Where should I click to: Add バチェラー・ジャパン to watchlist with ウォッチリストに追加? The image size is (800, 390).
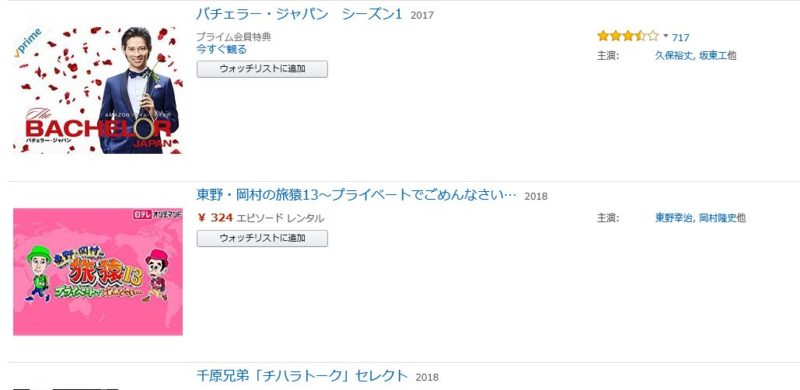tap(262, 69)
